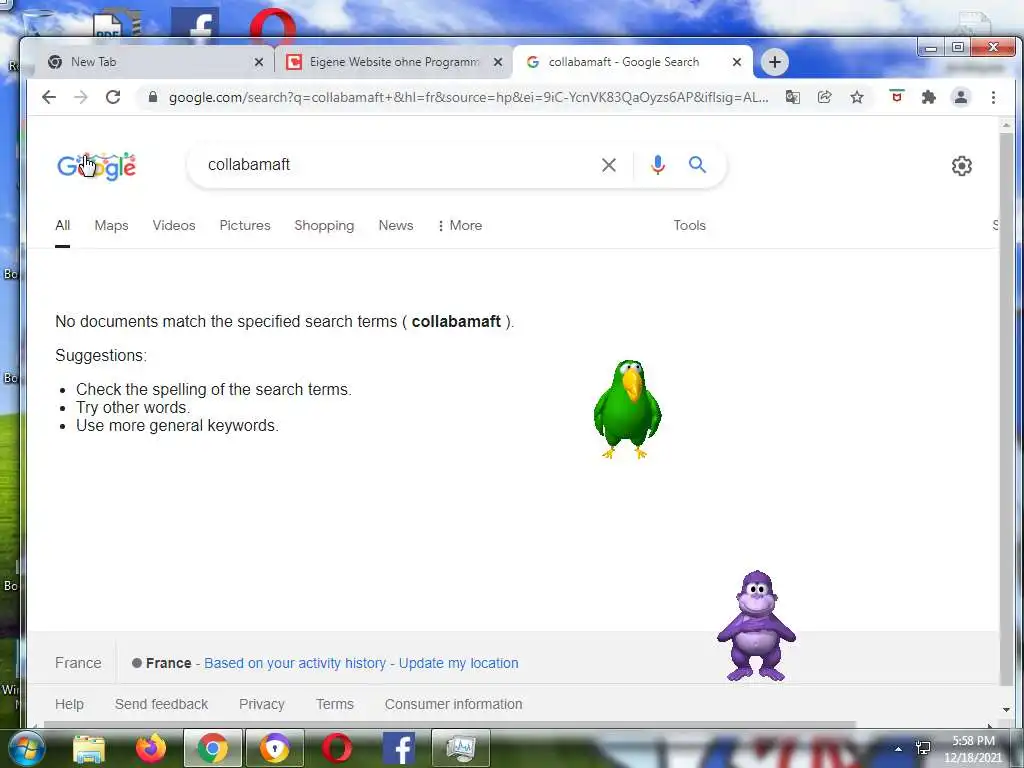Open the Help footer link

click(x=69, y=704)
